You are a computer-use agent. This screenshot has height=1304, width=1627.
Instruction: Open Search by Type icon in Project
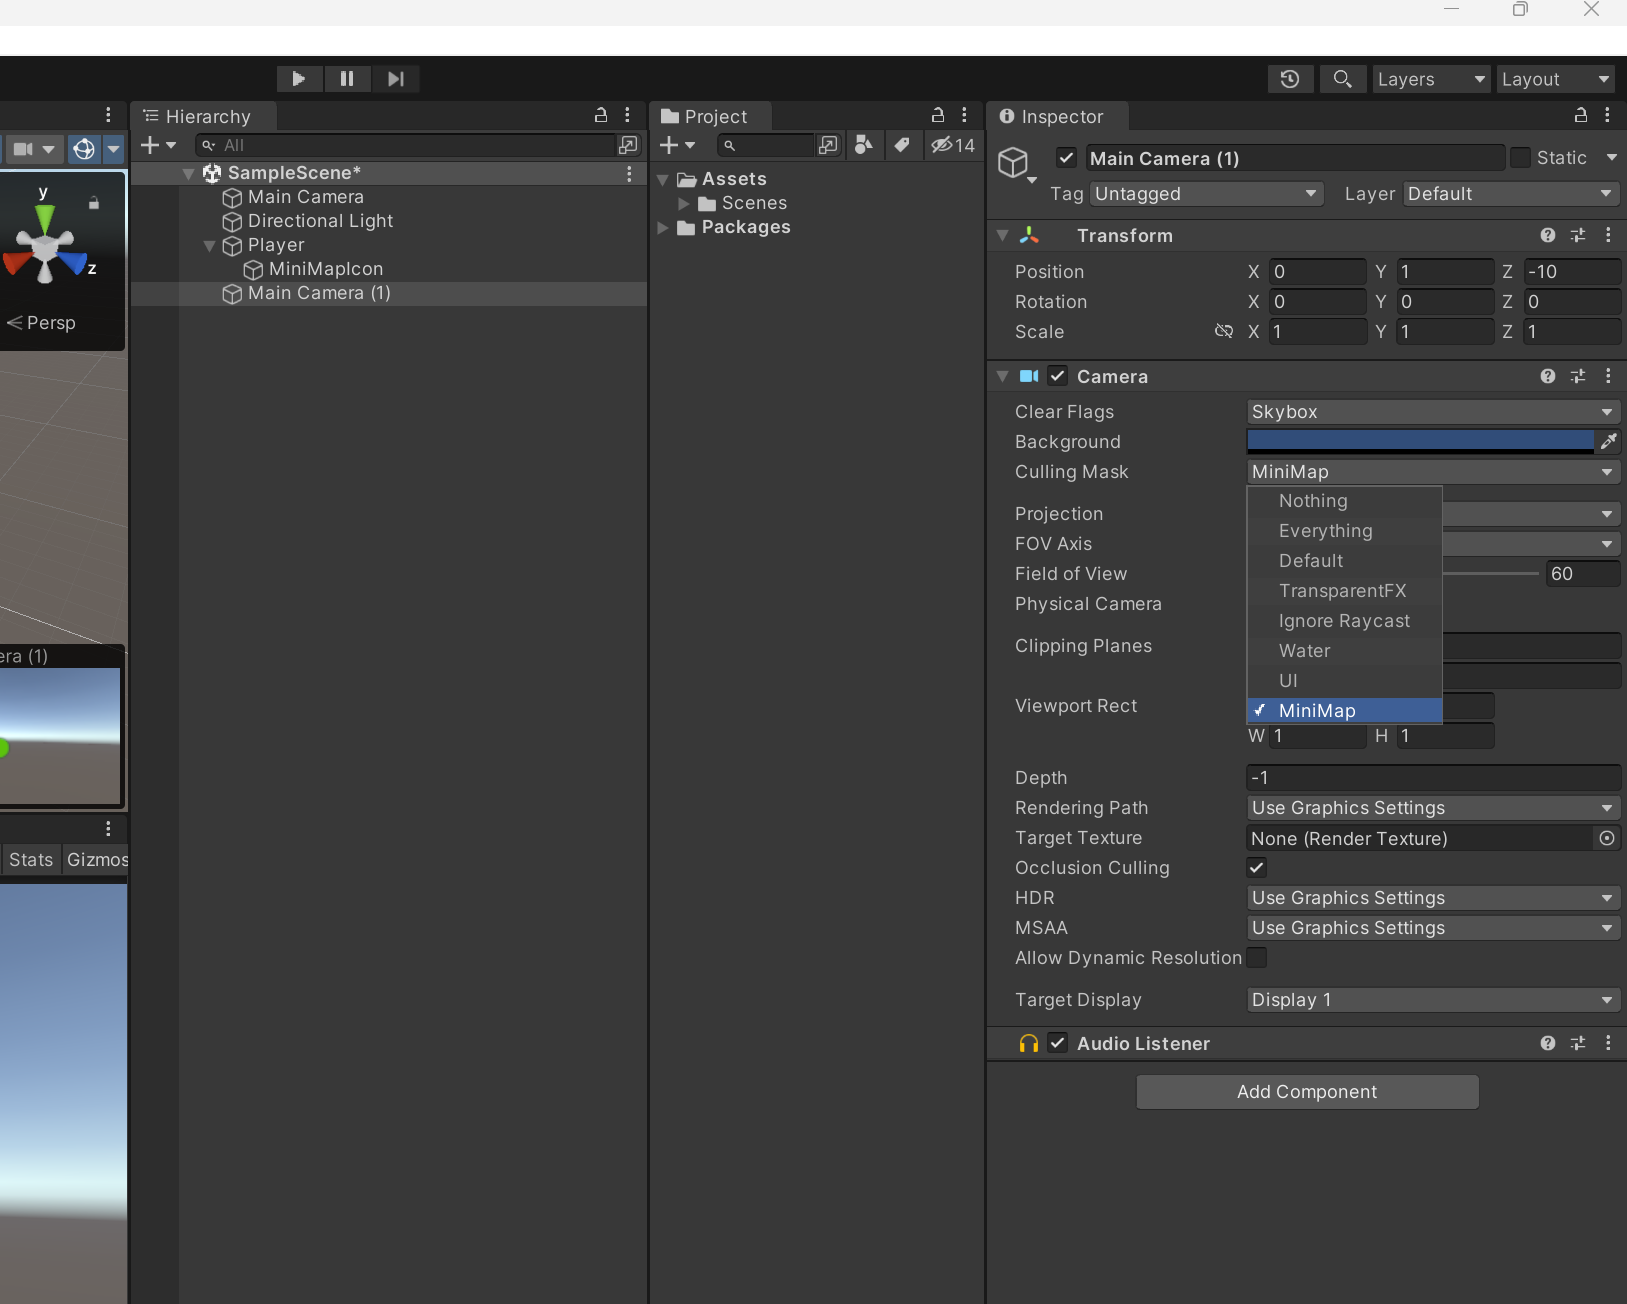[x=864, y=145]
